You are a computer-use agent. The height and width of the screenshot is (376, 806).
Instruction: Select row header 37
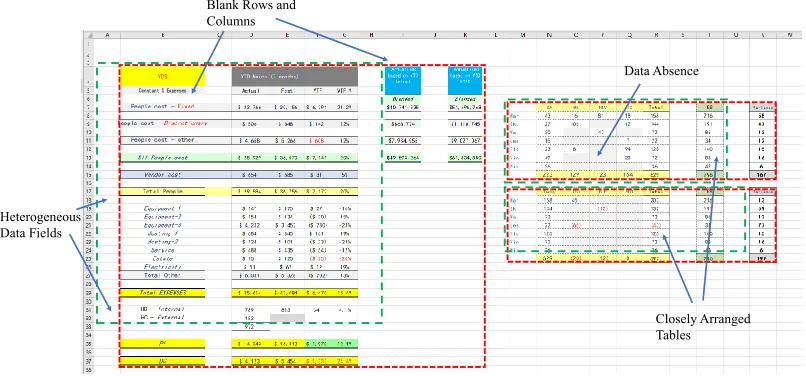point(88,362)
